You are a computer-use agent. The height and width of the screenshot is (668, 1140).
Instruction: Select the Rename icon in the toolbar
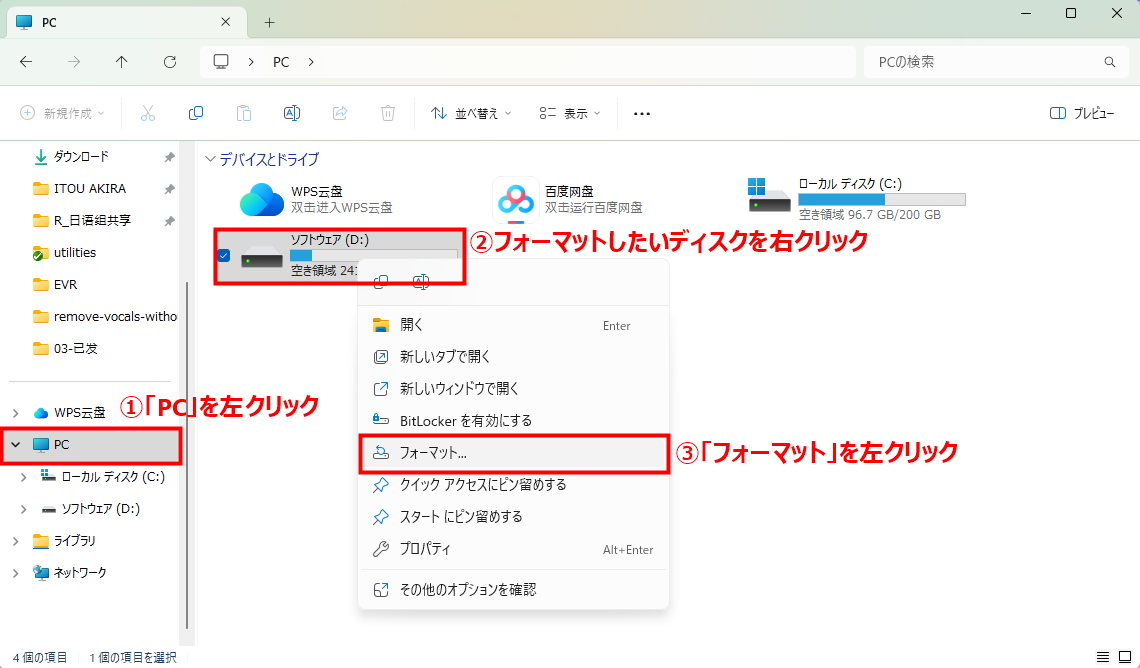pos(292,112)
